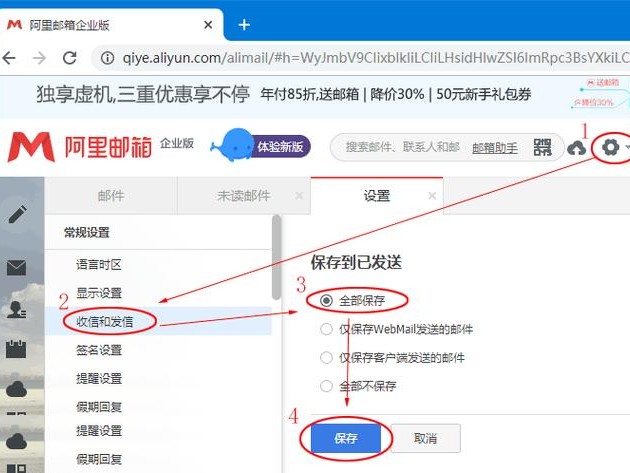Click the 取消 button
Screen dimensions: 630x473
pos(425,438)
